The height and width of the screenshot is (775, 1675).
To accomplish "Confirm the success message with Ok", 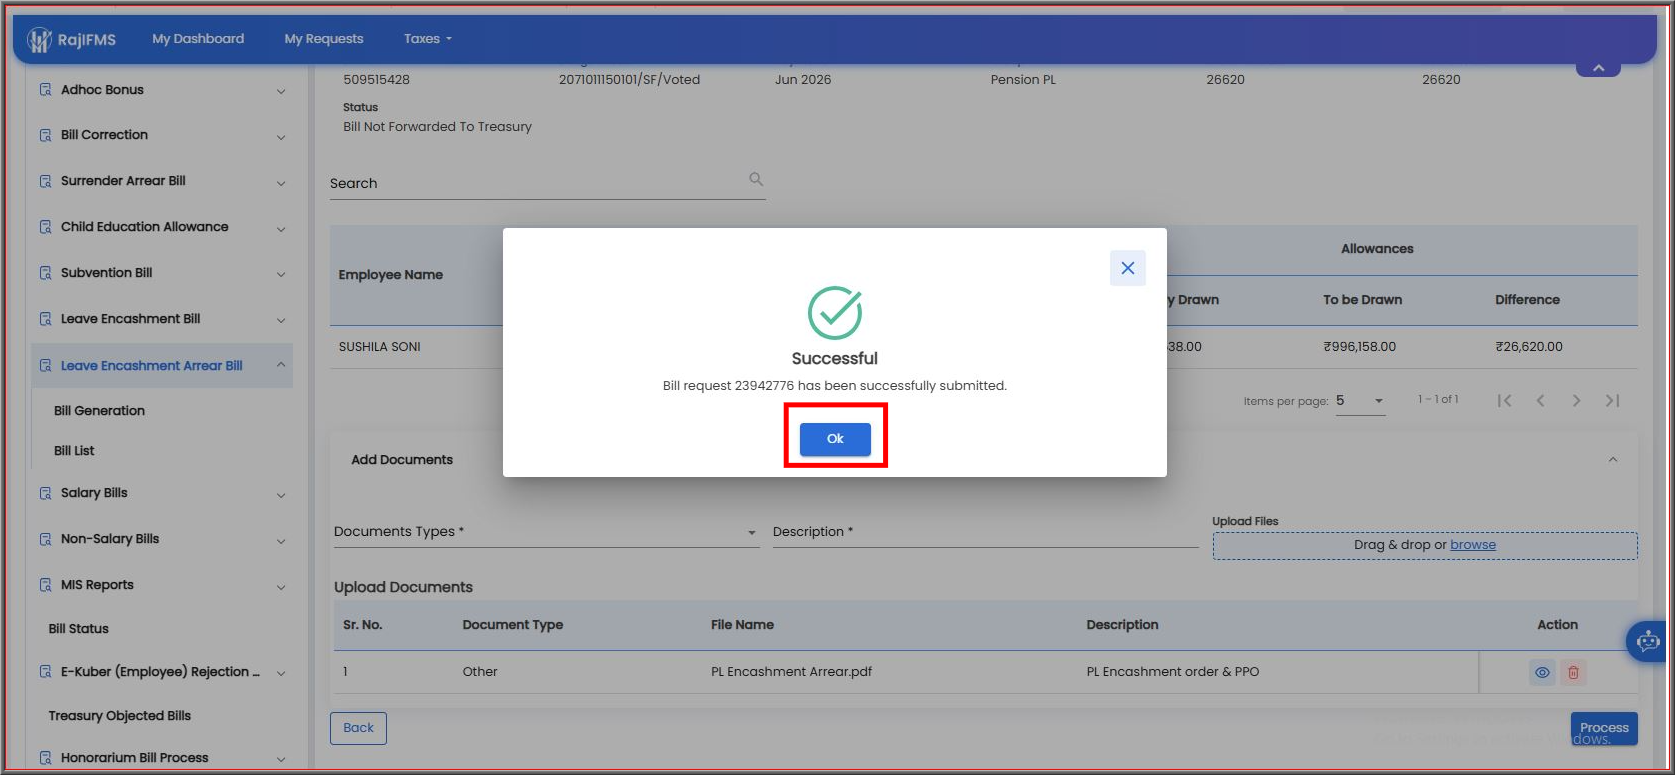I will [x=835, y=439].
